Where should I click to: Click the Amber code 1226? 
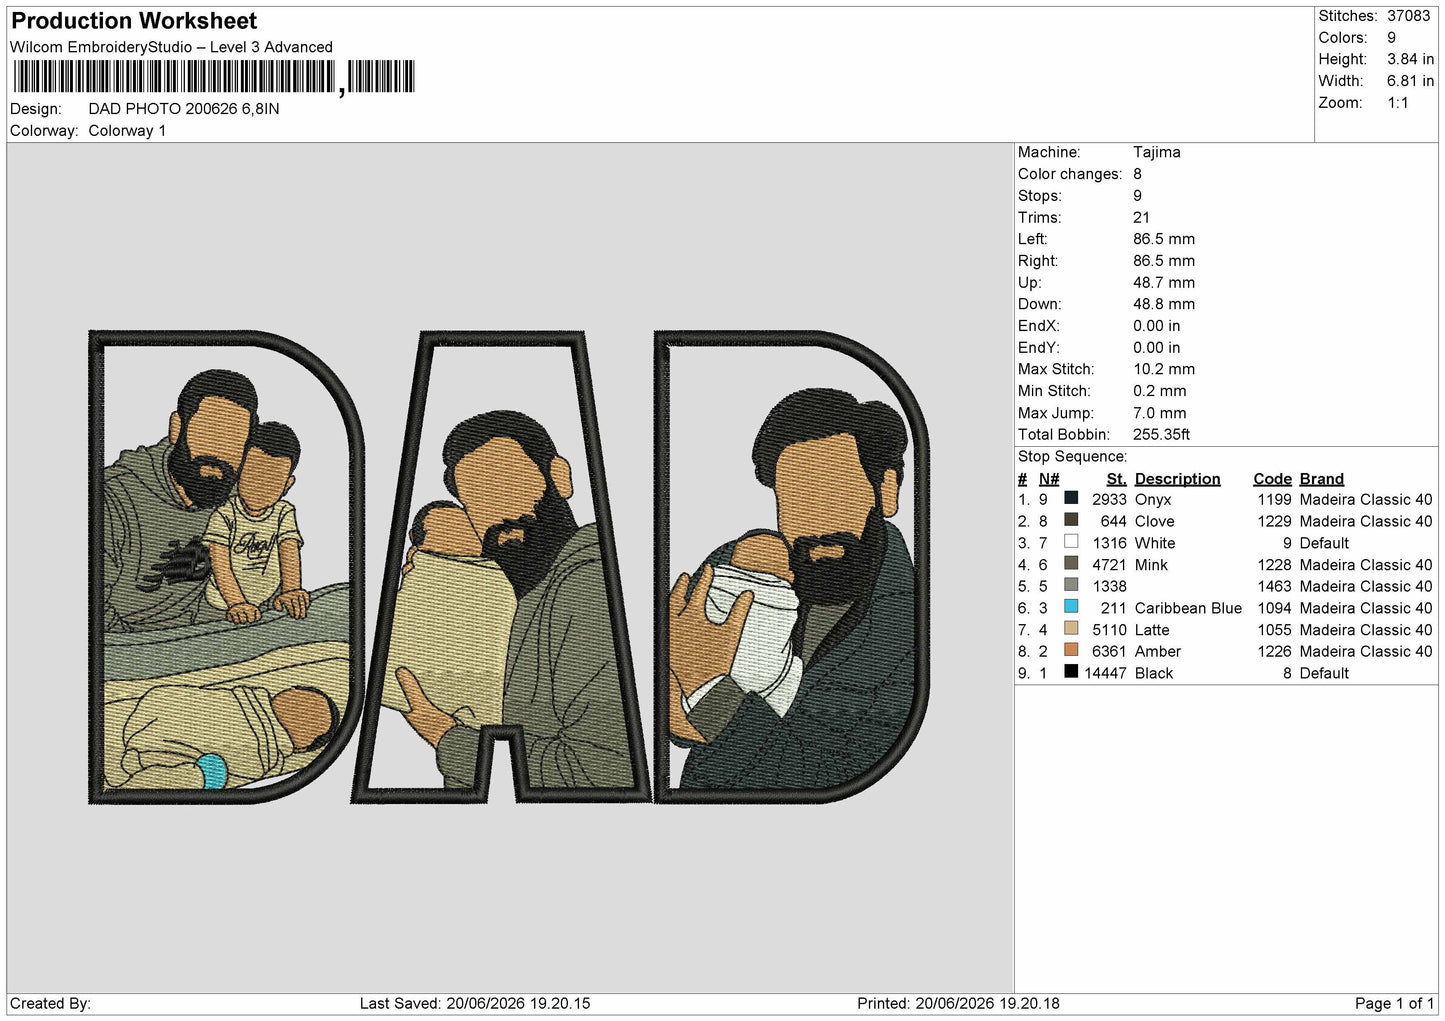(x=1274, y=651)
